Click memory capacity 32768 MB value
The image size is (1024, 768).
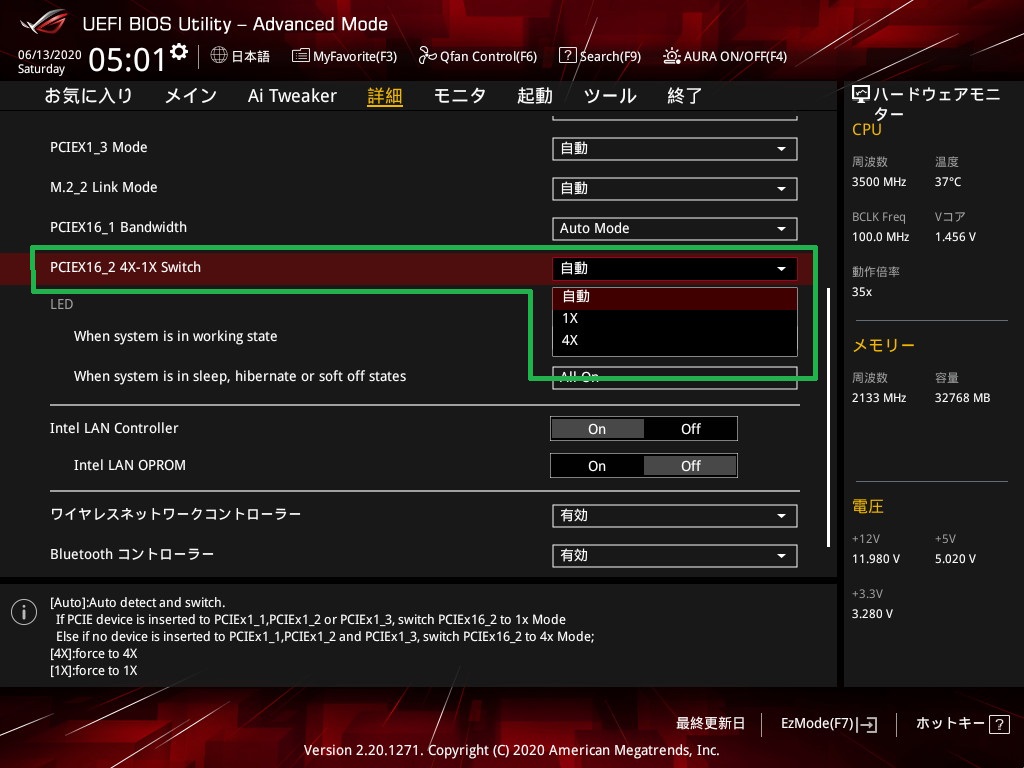963,398
